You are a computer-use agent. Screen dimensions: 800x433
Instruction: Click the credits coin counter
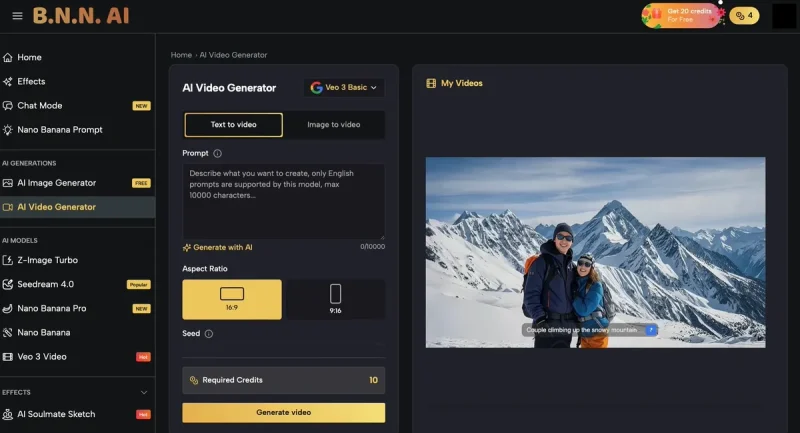point(743,16)
